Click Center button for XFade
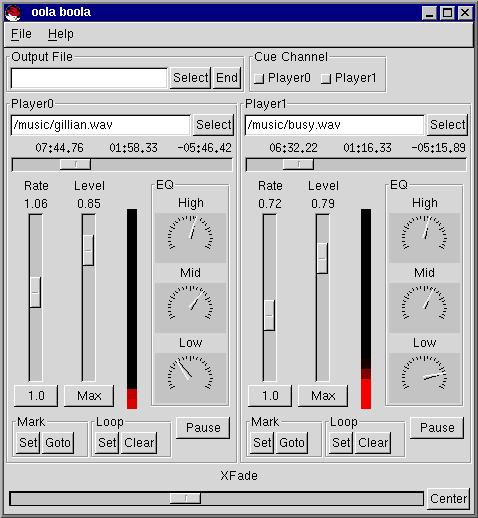 pyautogui.click(x=448, y=499)
